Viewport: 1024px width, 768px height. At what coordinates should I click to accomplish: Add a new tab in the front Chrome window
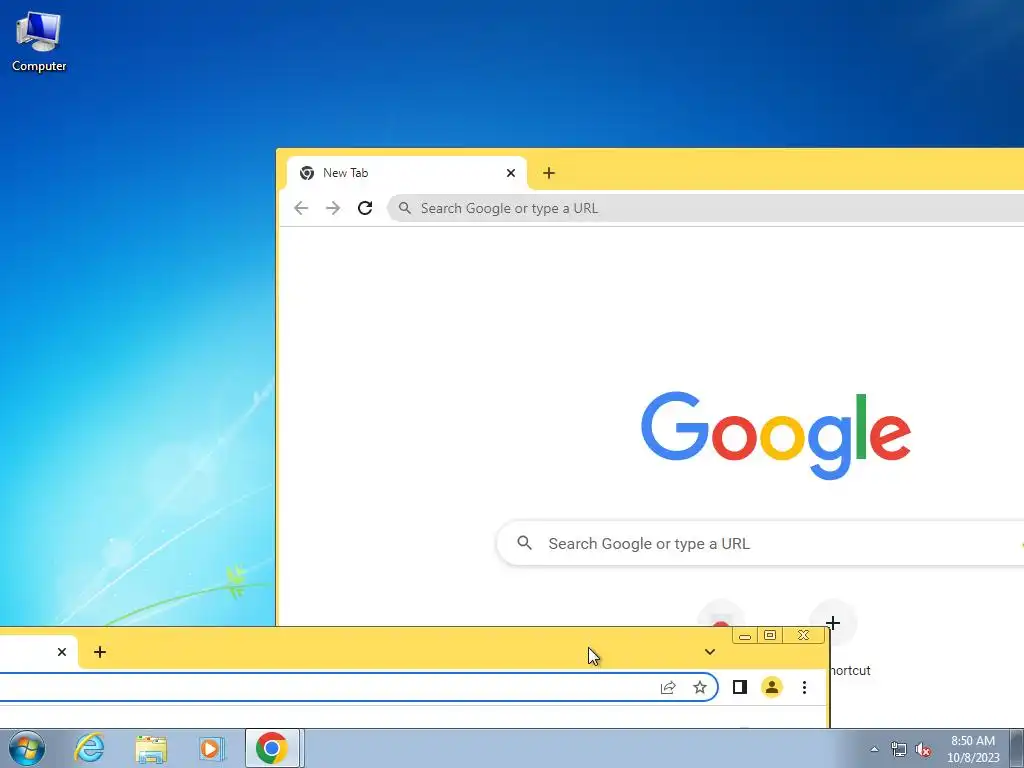tap(100, 652)
